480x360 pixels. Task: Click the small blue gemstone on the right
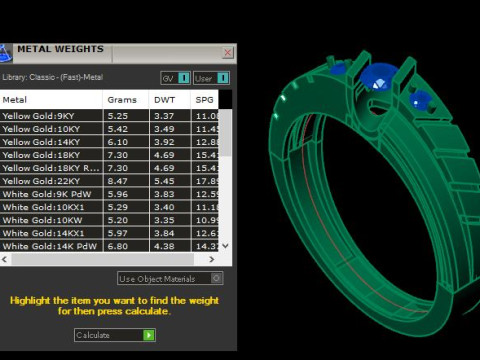(x=419, y=99)
